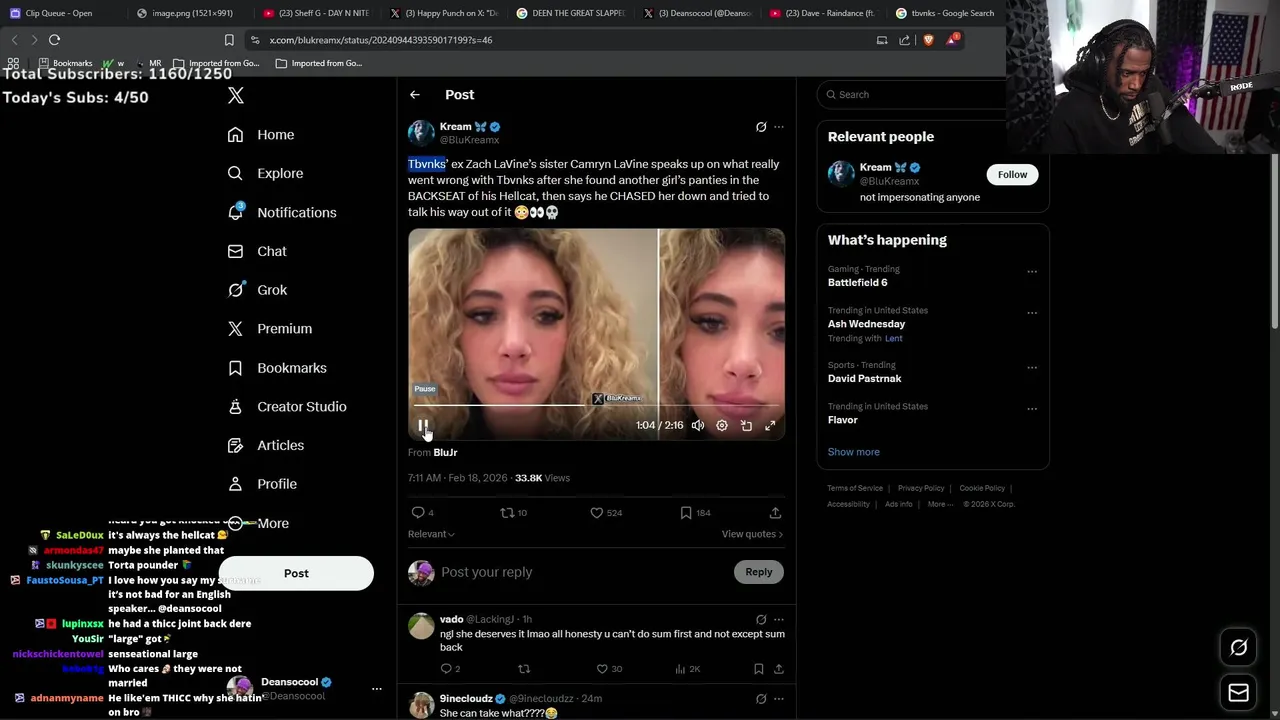Viewport: 1280px width, 720px height.
Task: Bookmark this page in address bar
Action: (229, 40)
